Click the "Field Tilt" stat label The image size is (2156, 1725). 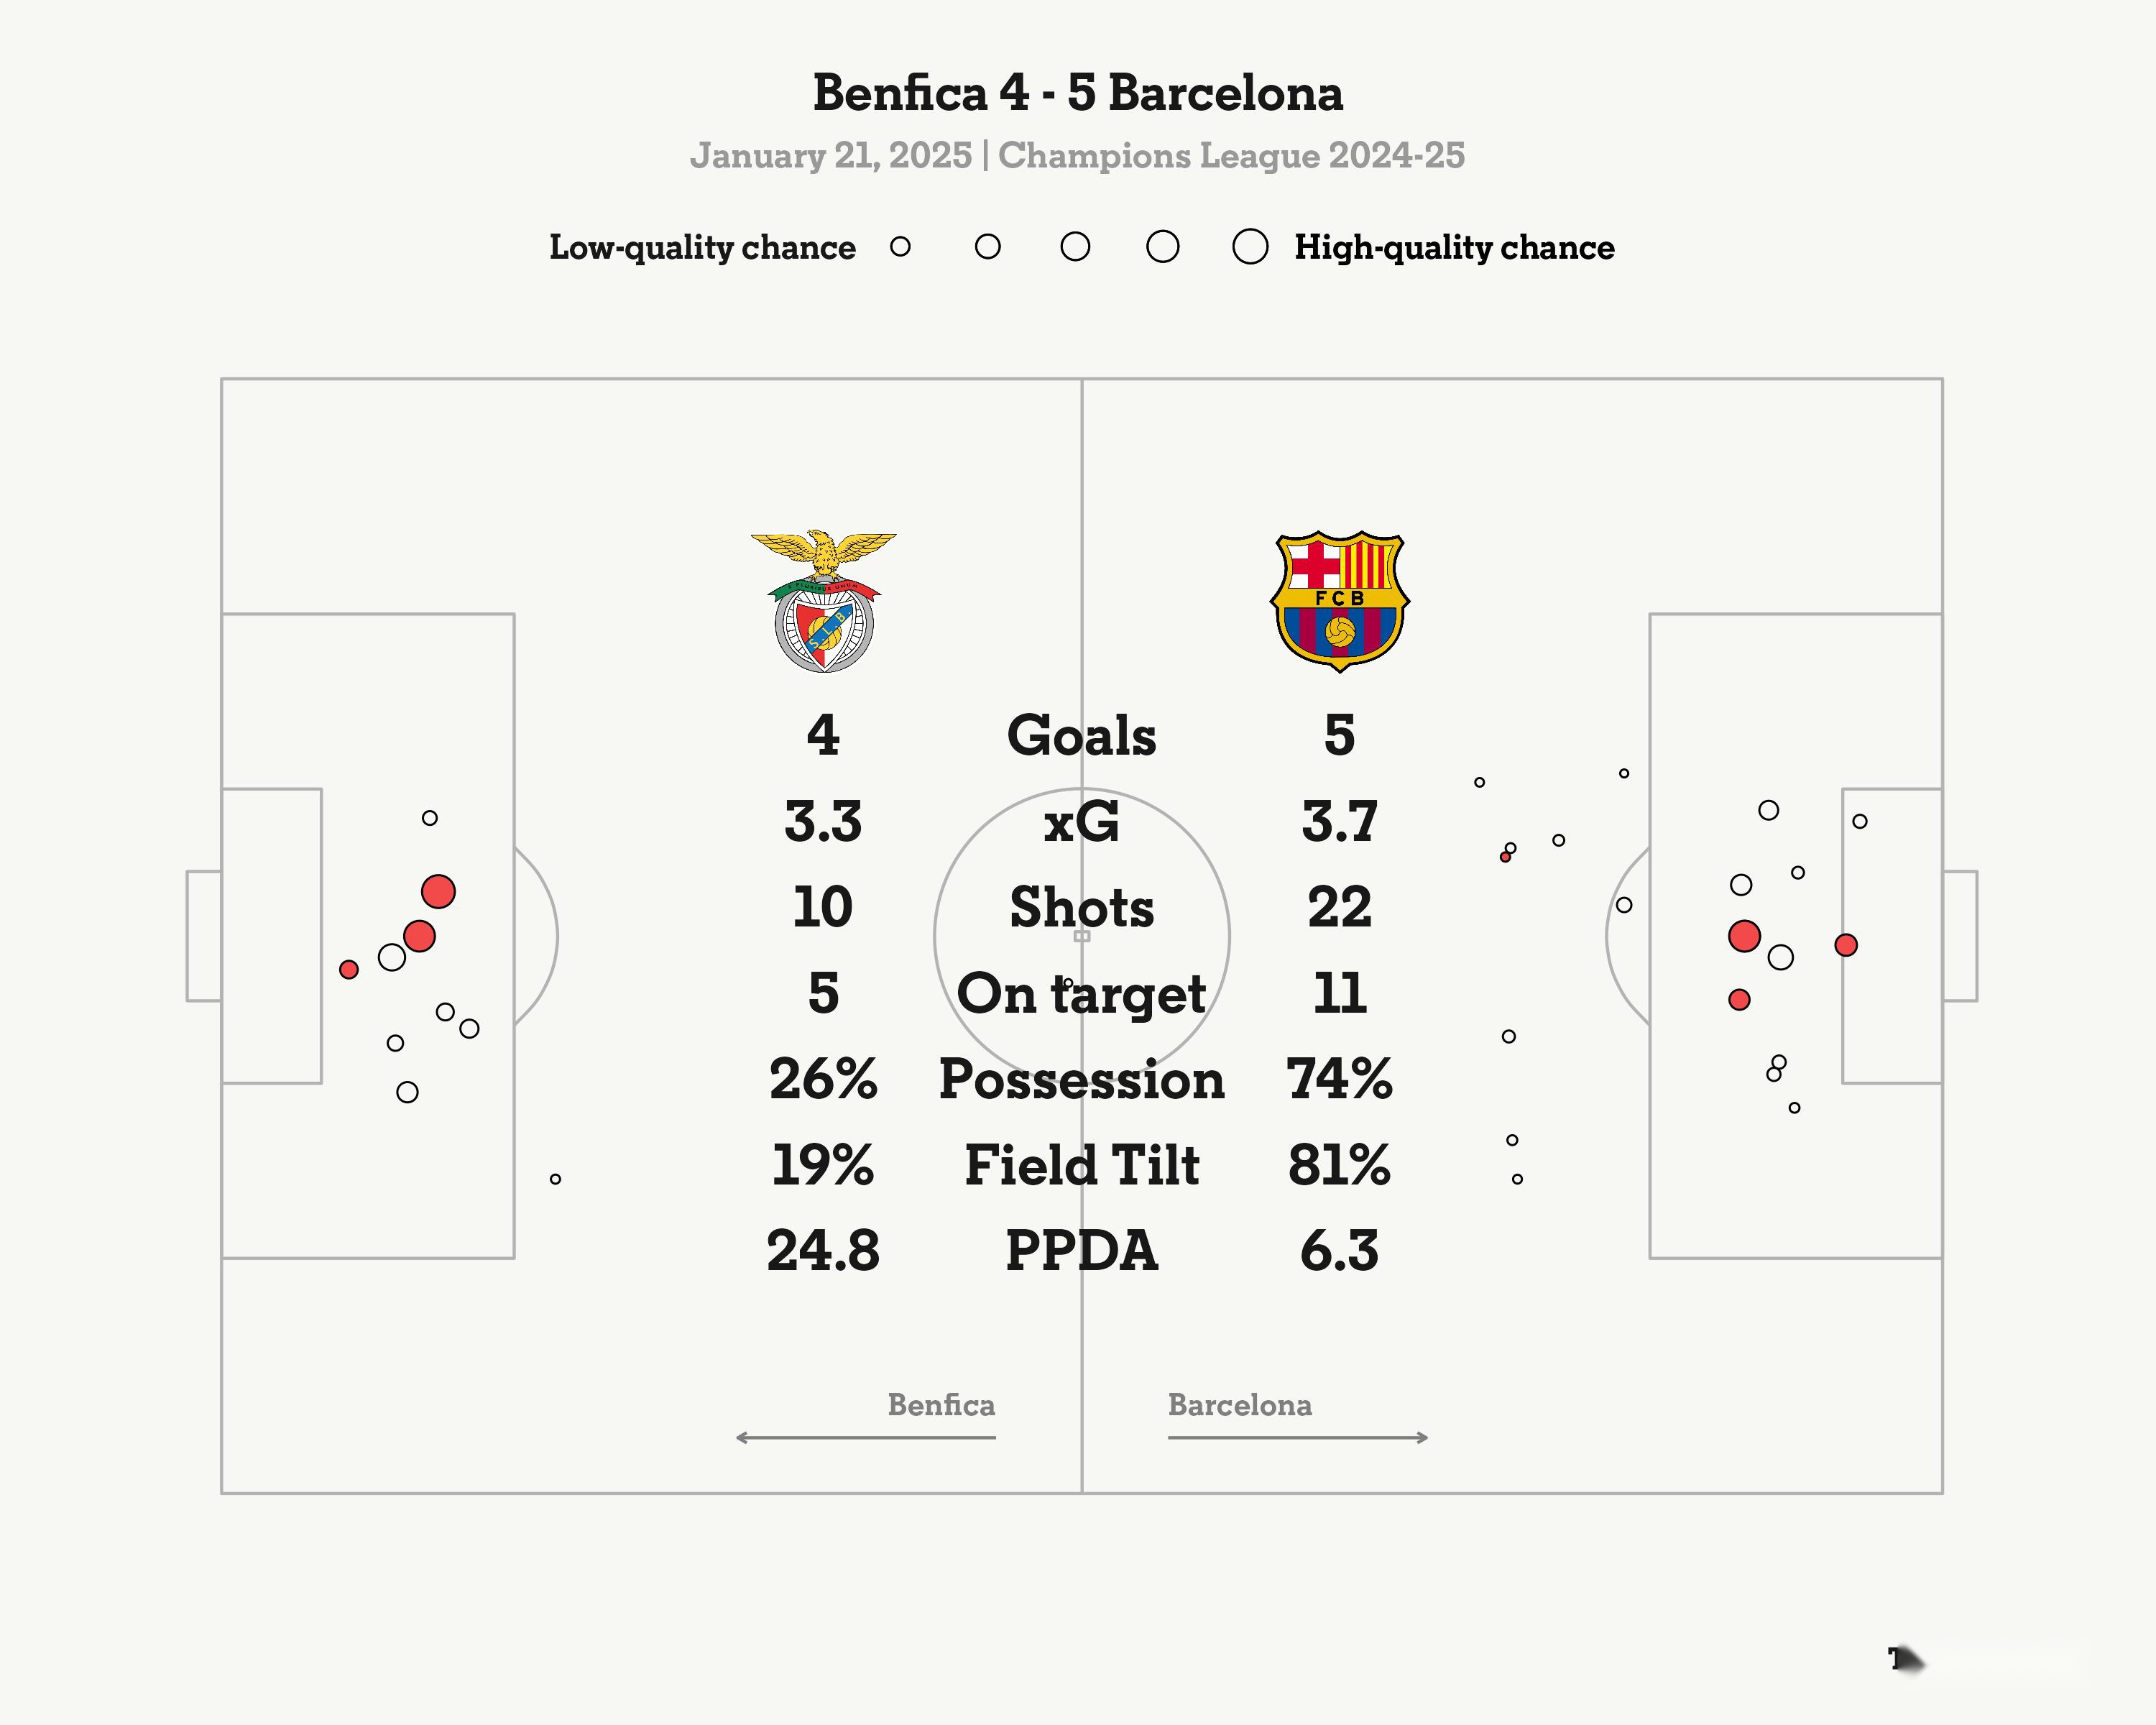pos(1081,1165)
